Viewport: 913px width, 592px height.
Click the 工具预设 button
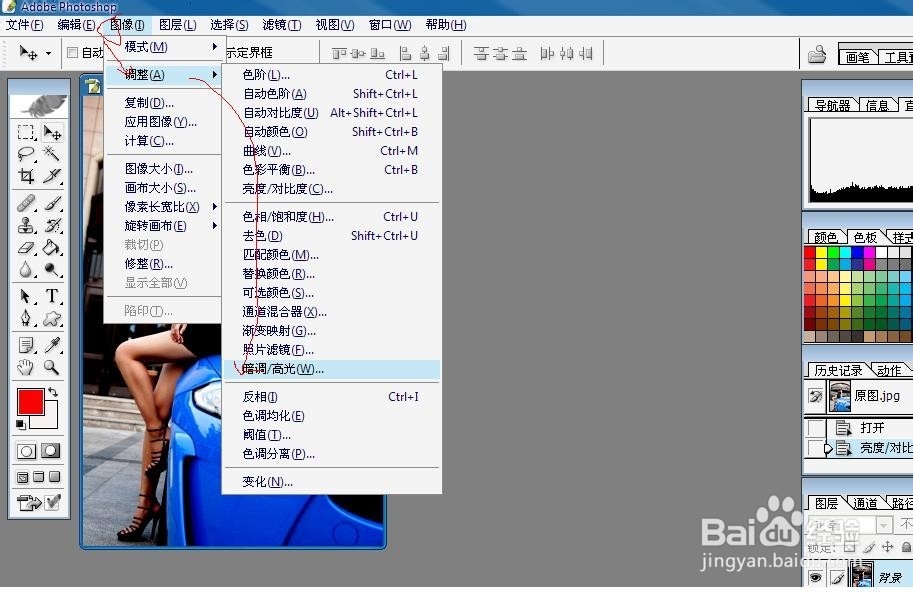click(898, 56)
